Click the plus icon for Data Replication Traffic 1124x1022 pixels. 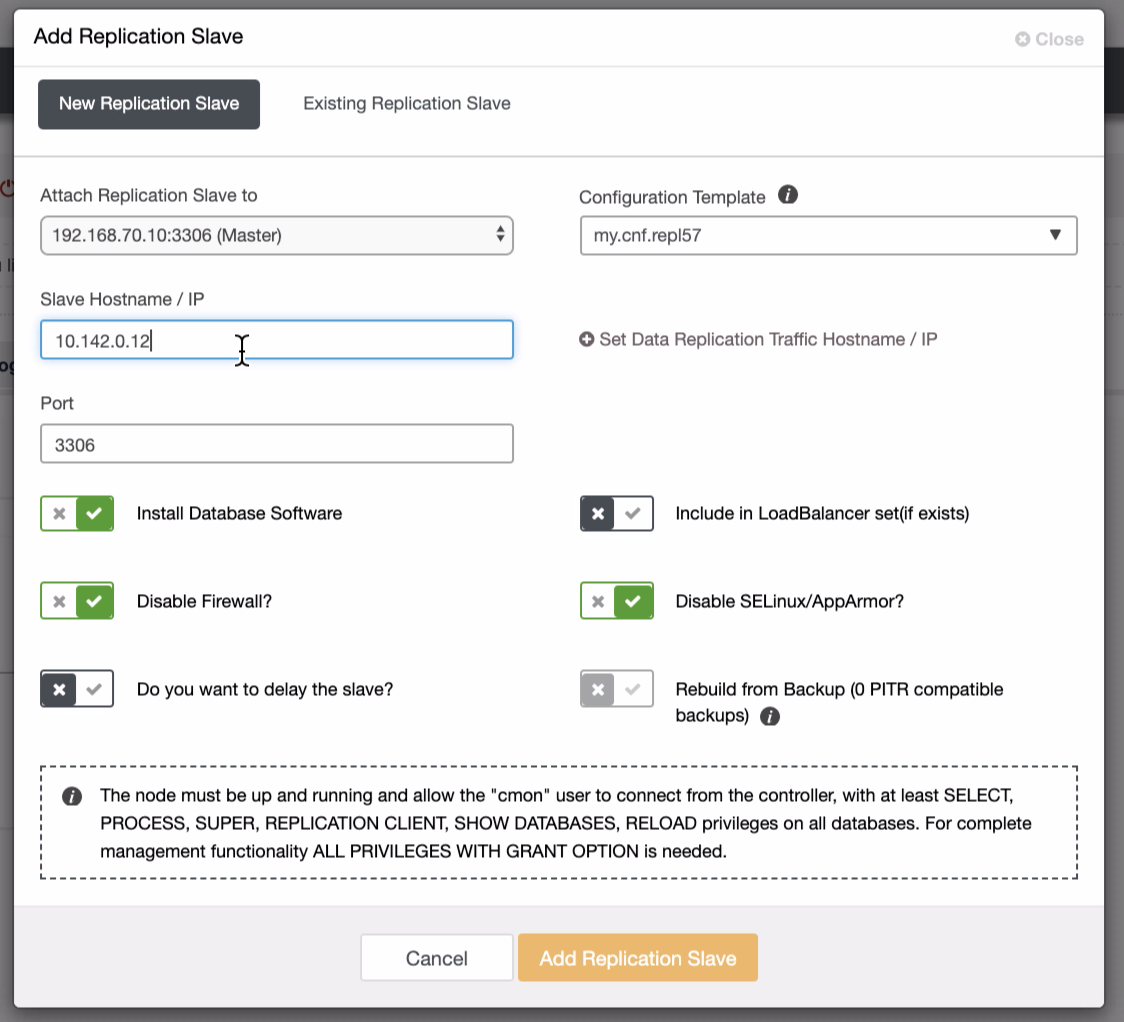pos(586,339)
